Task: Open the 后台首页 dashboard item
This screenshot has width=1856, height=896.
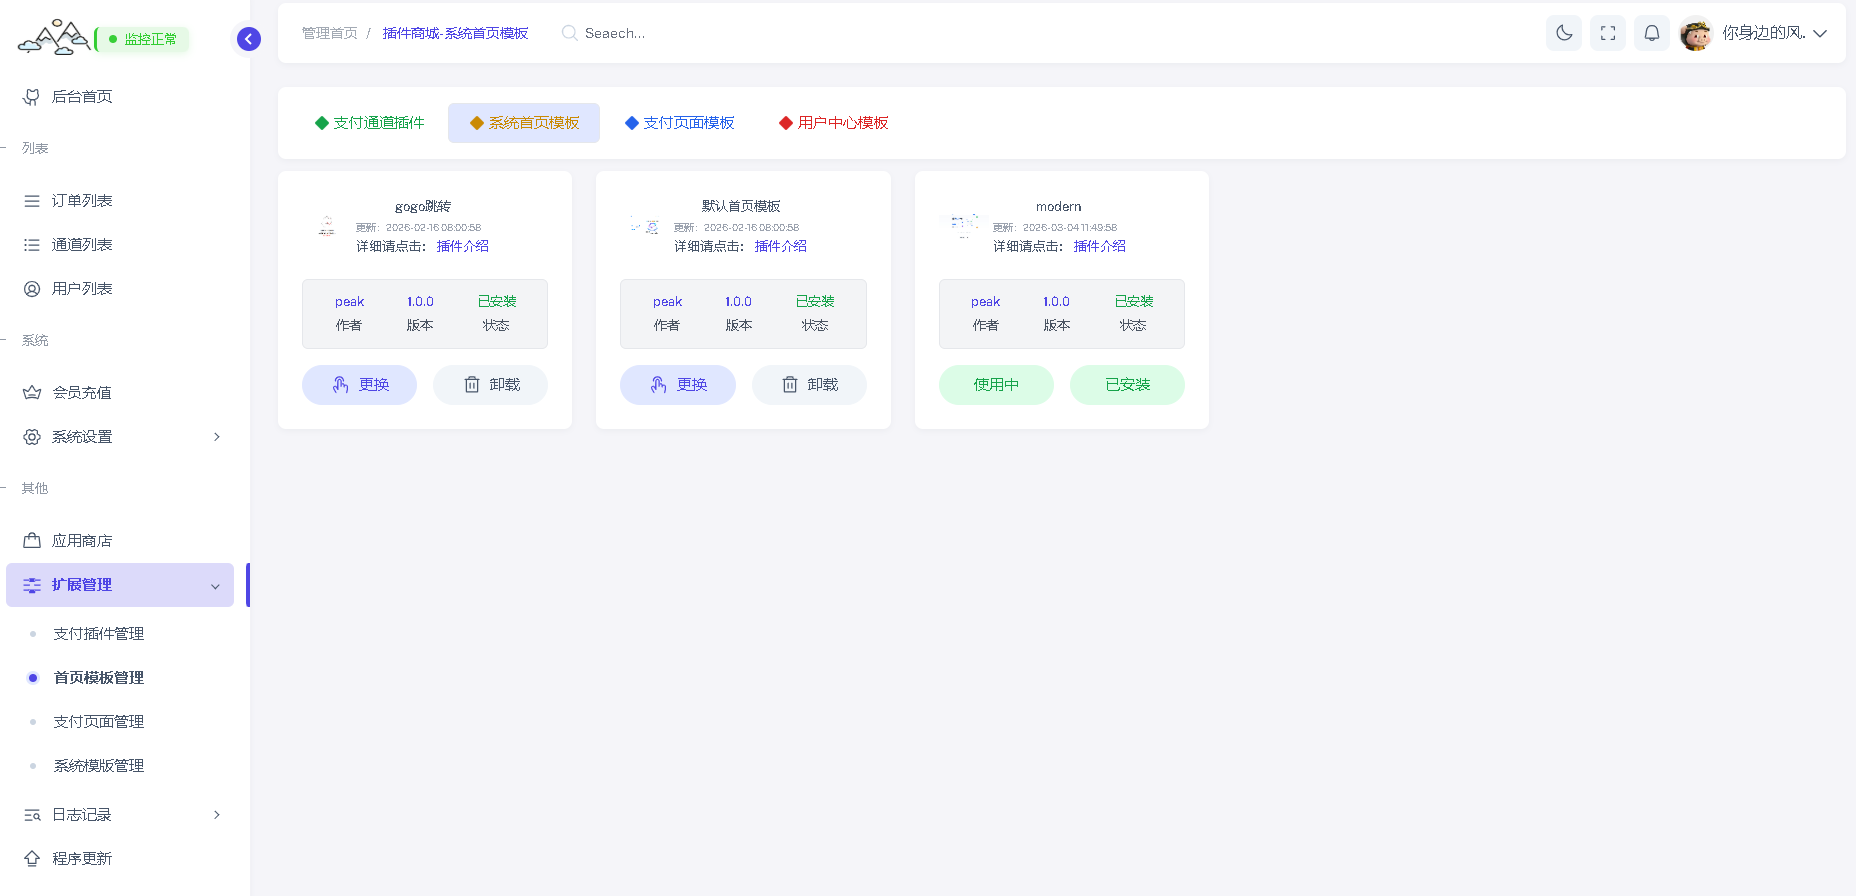Action: (x=82, y=97)
